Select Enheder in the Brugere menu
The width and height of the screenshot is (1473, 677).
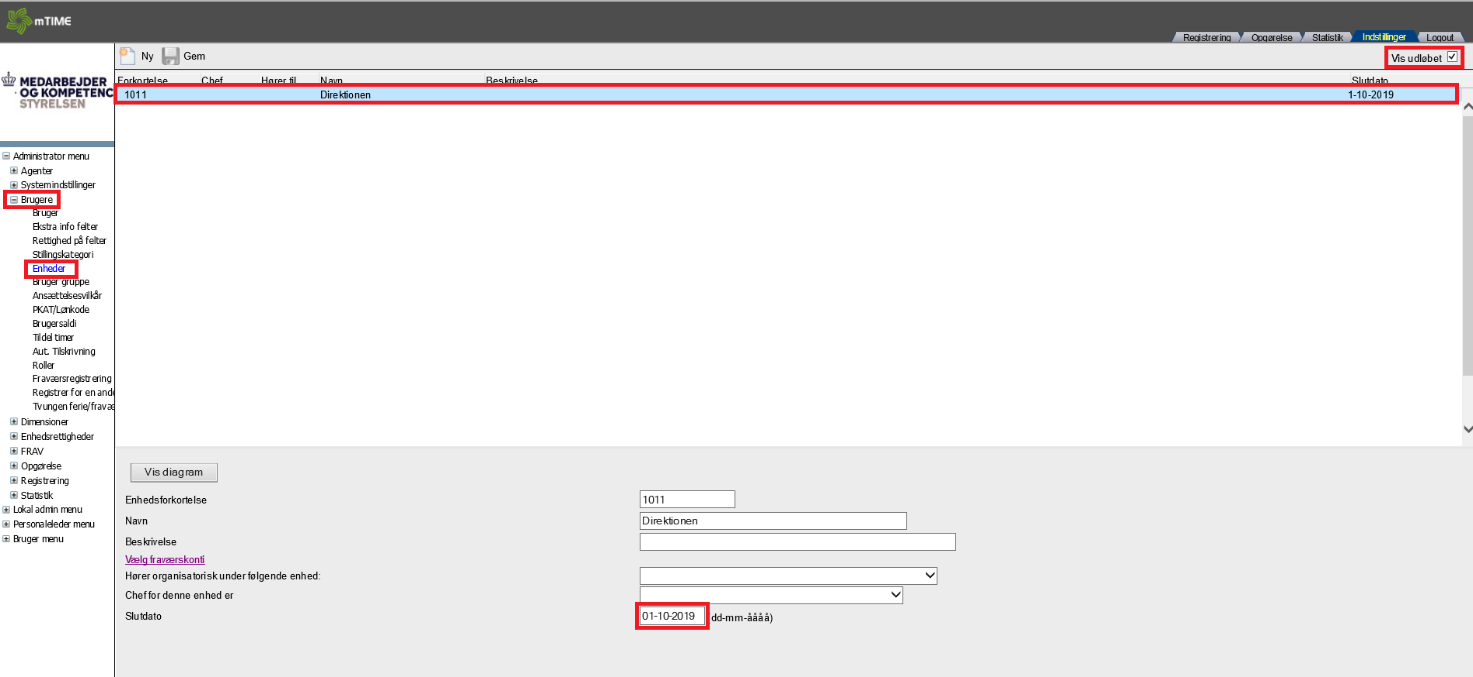48,269
